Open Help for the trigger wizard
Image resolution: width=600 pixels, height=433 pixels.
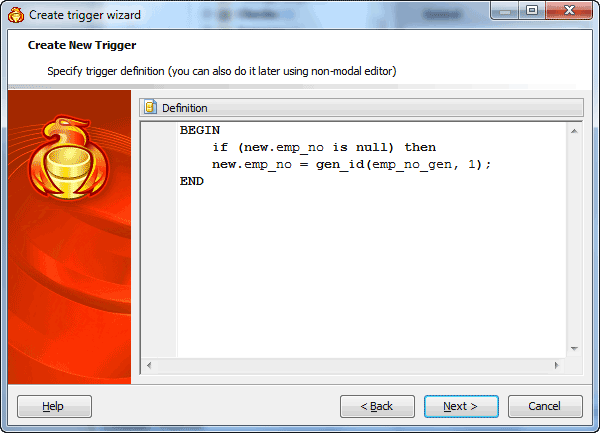tap(54, 406)
